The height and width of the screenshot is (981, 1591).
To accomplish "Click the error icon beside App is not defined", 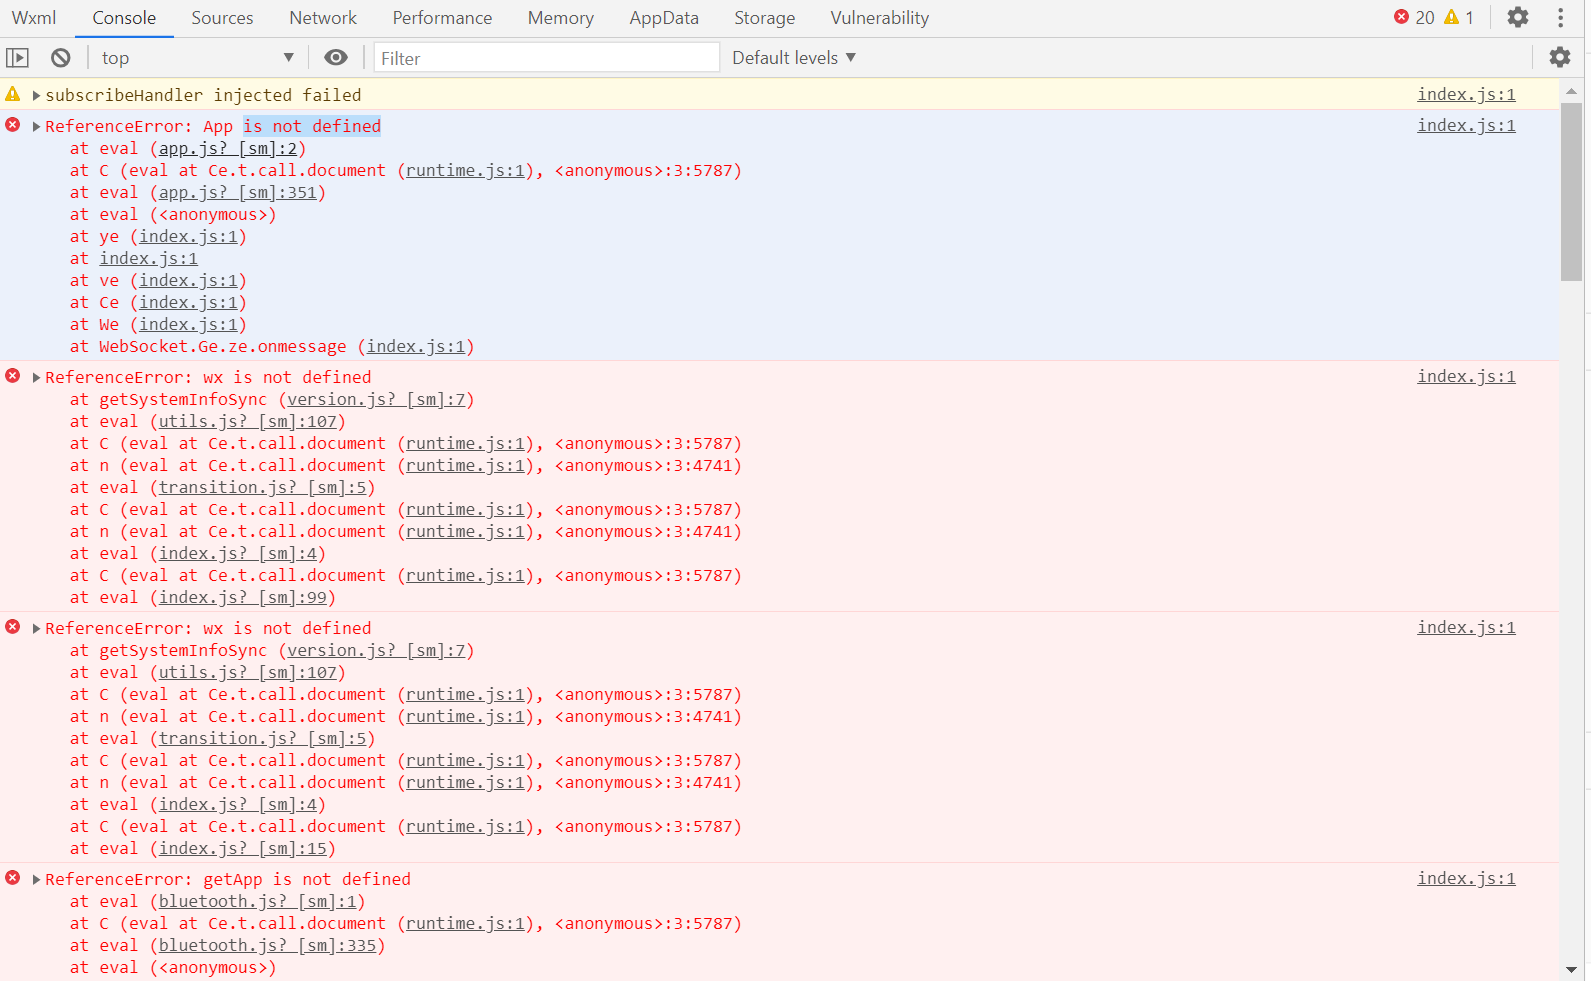I will pos(13,125).
